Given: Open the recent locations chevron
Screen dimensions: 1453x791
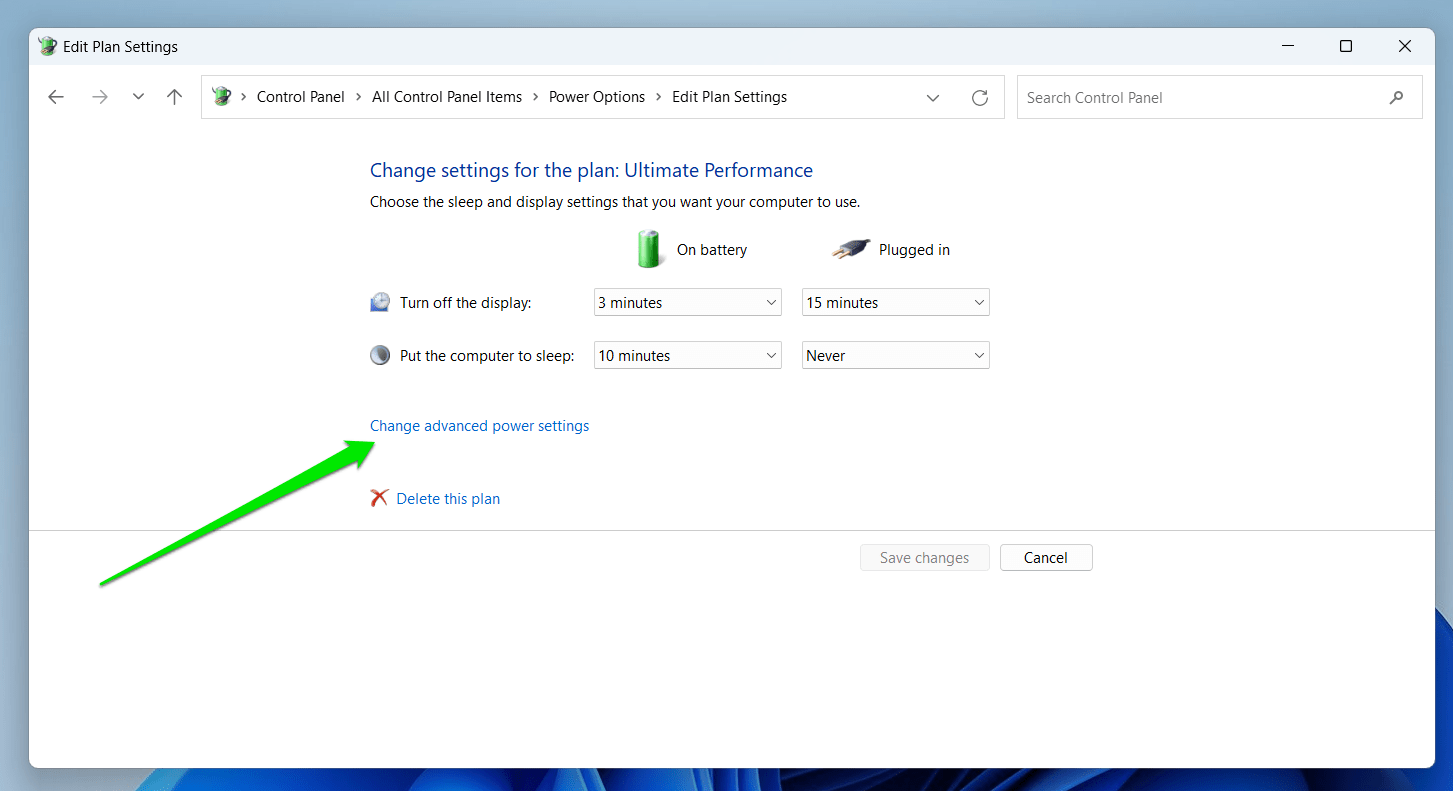Looking at the screenshot, I should pyautogui.click(x=138, y=97).
